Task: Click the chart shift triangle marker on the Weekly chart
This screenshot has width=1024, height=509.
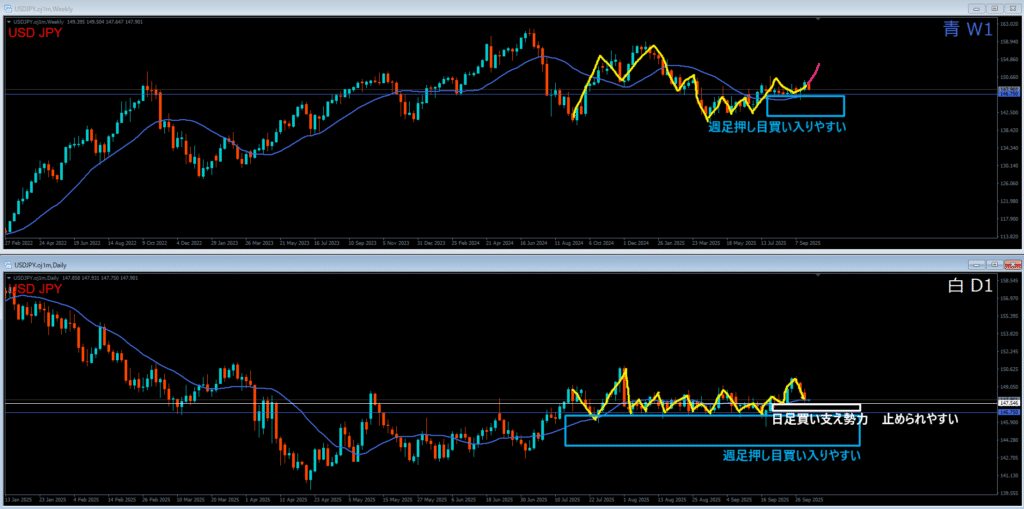Action: tap(819, 20)
